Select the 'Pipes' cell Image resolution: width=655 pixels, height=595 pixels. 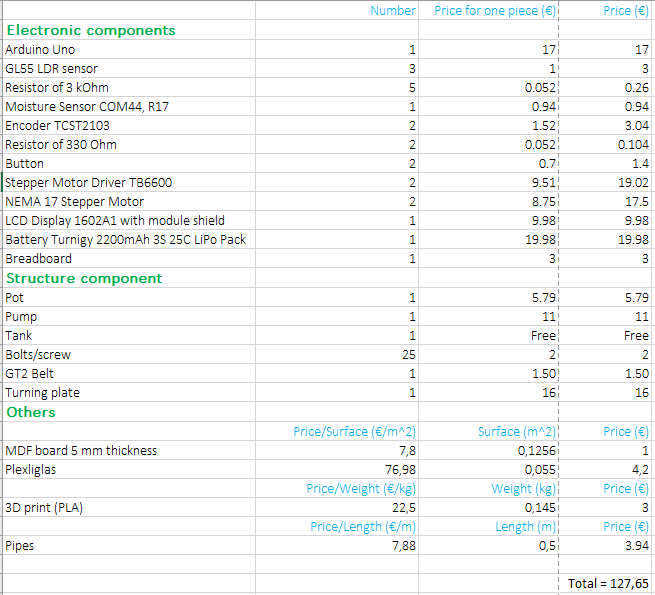click(x=129, y=545)
